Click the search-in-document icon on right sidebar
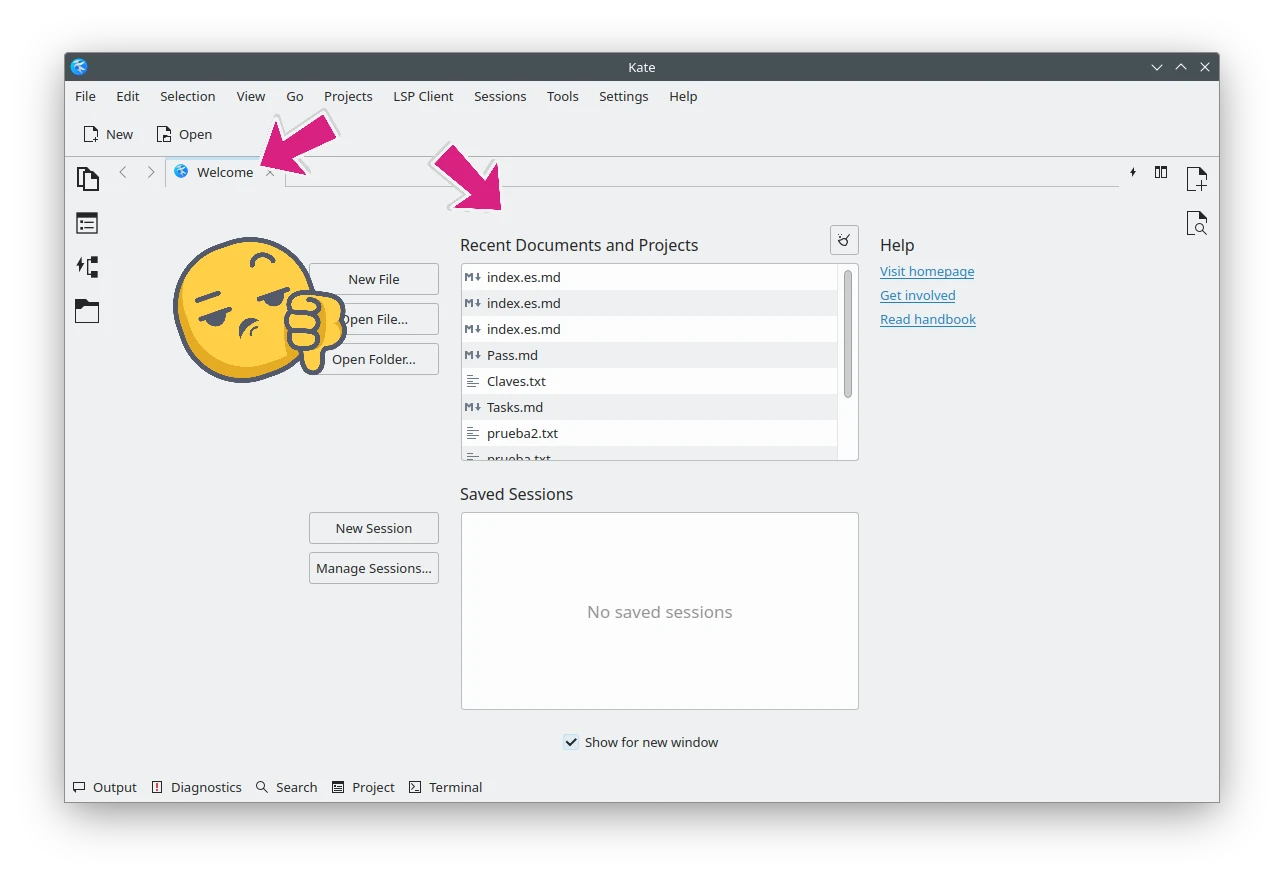Image resolution: width=1284 pixels, height=879 pixels. coord(1196,223)
